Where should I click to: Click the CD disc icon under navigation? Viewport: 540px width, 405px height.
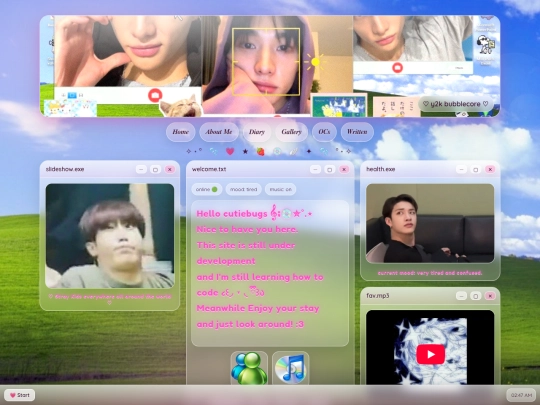[x=277, y=151]
